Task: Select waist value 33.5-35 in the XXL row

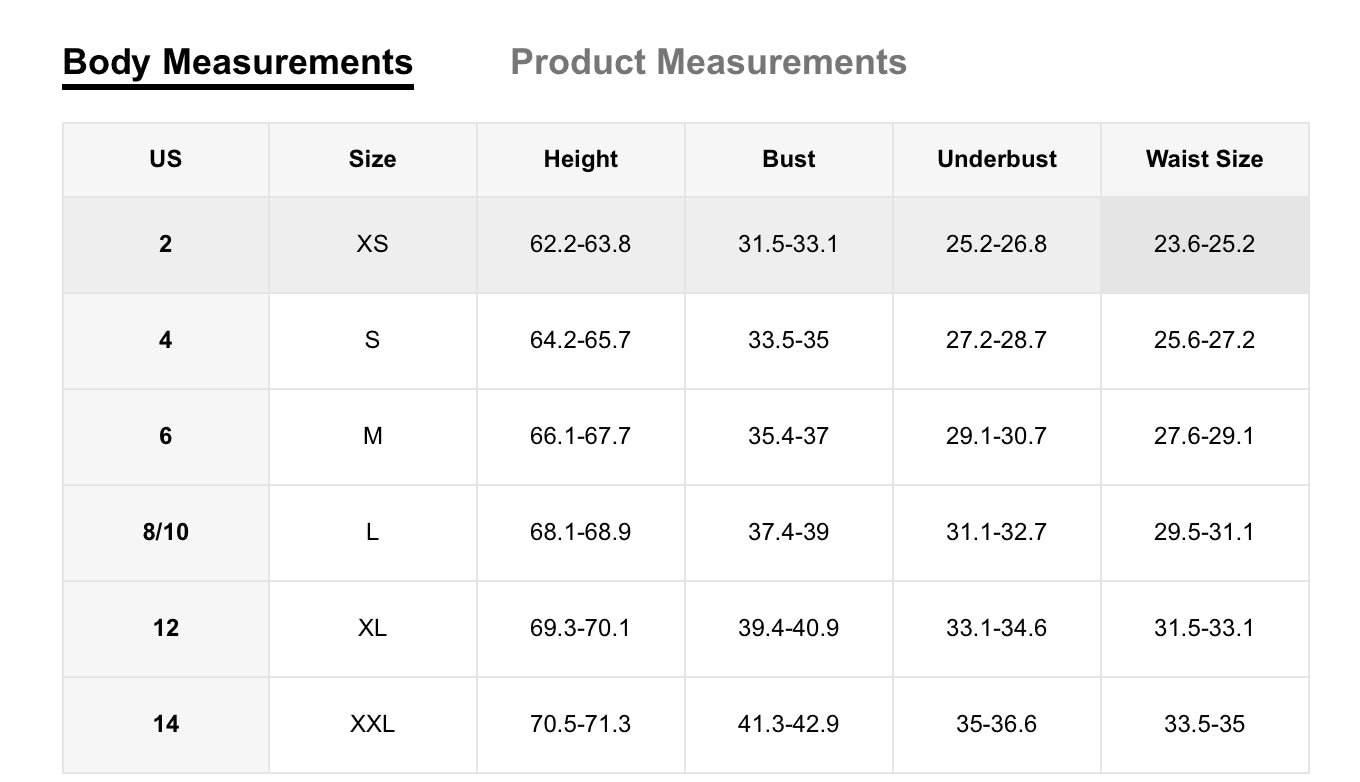Action: point(1204,724)
